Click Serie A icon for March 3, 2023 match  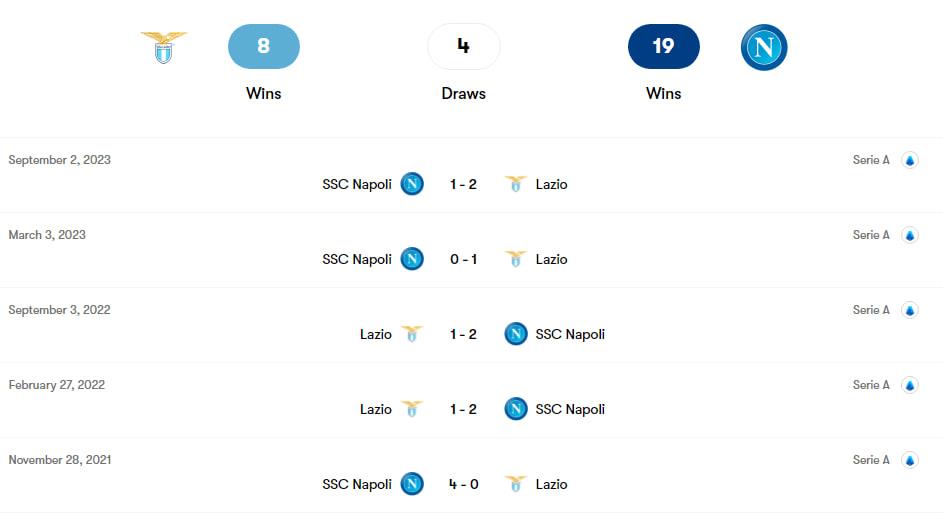(x=910, y=235)
